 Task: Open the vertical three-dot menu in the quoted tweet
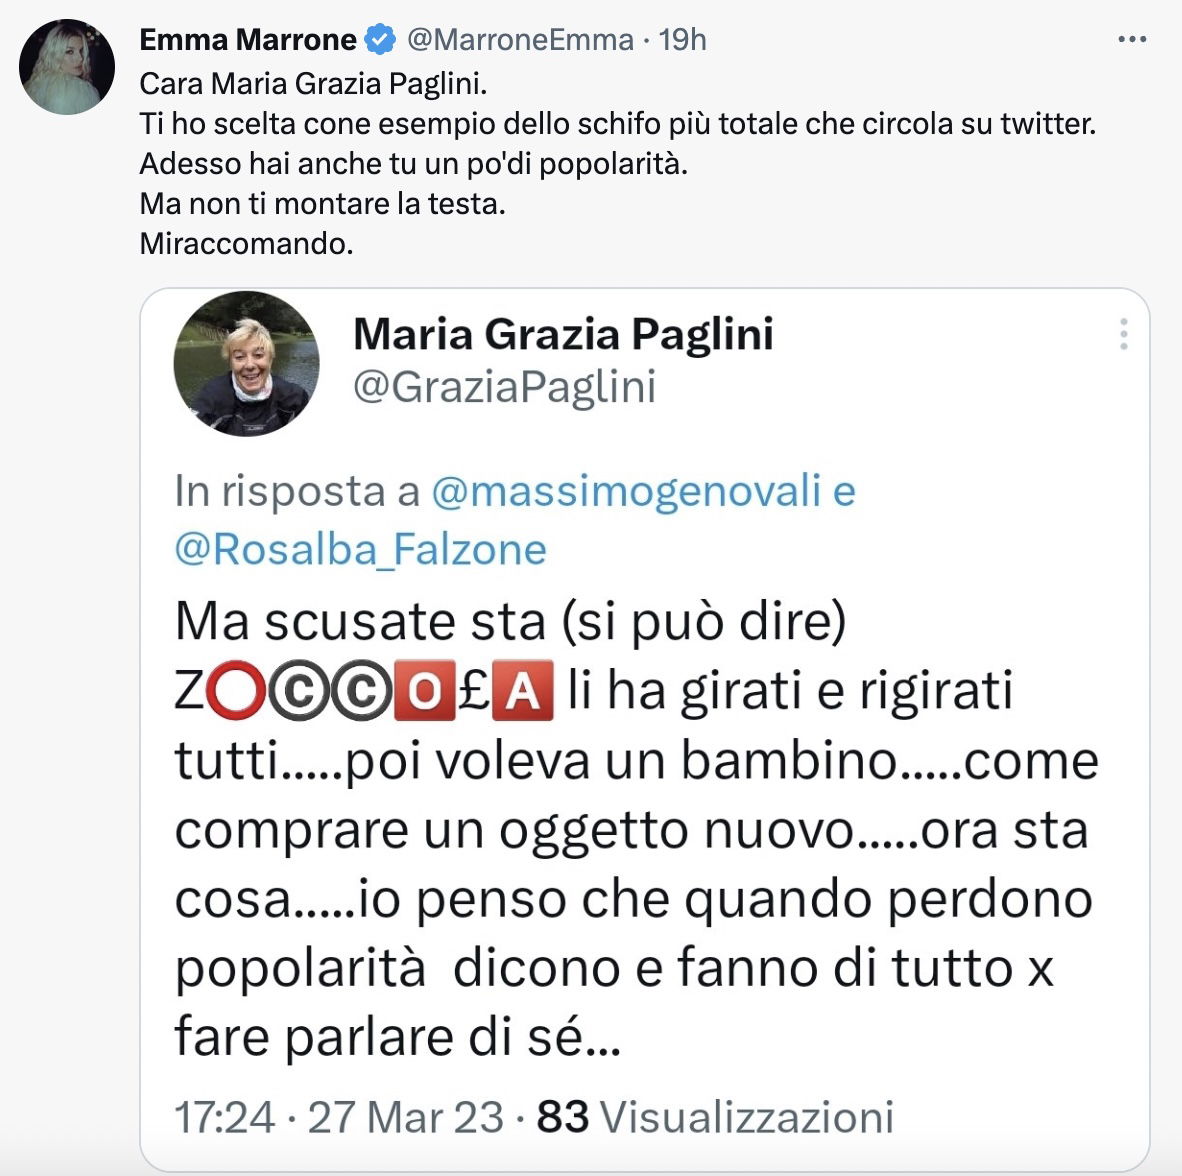(1123, 334)
